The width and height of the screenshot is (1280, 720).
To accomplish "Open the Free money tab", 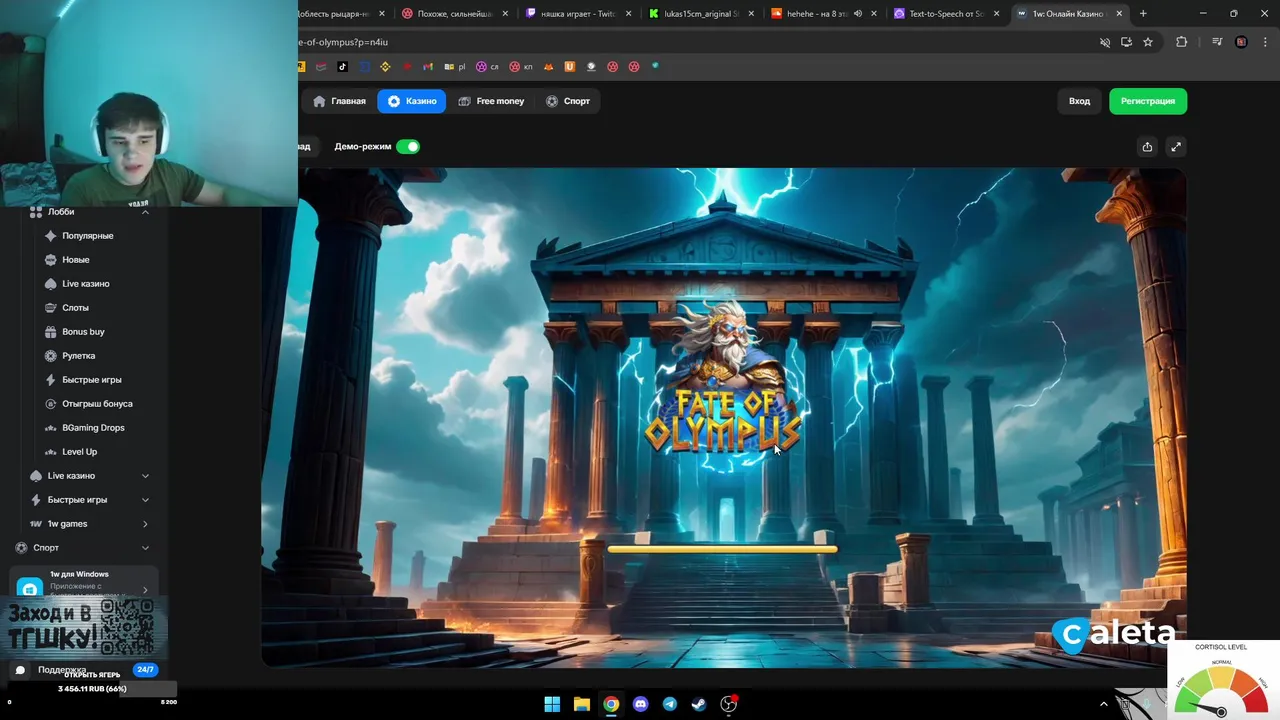I will coord(491,101).
